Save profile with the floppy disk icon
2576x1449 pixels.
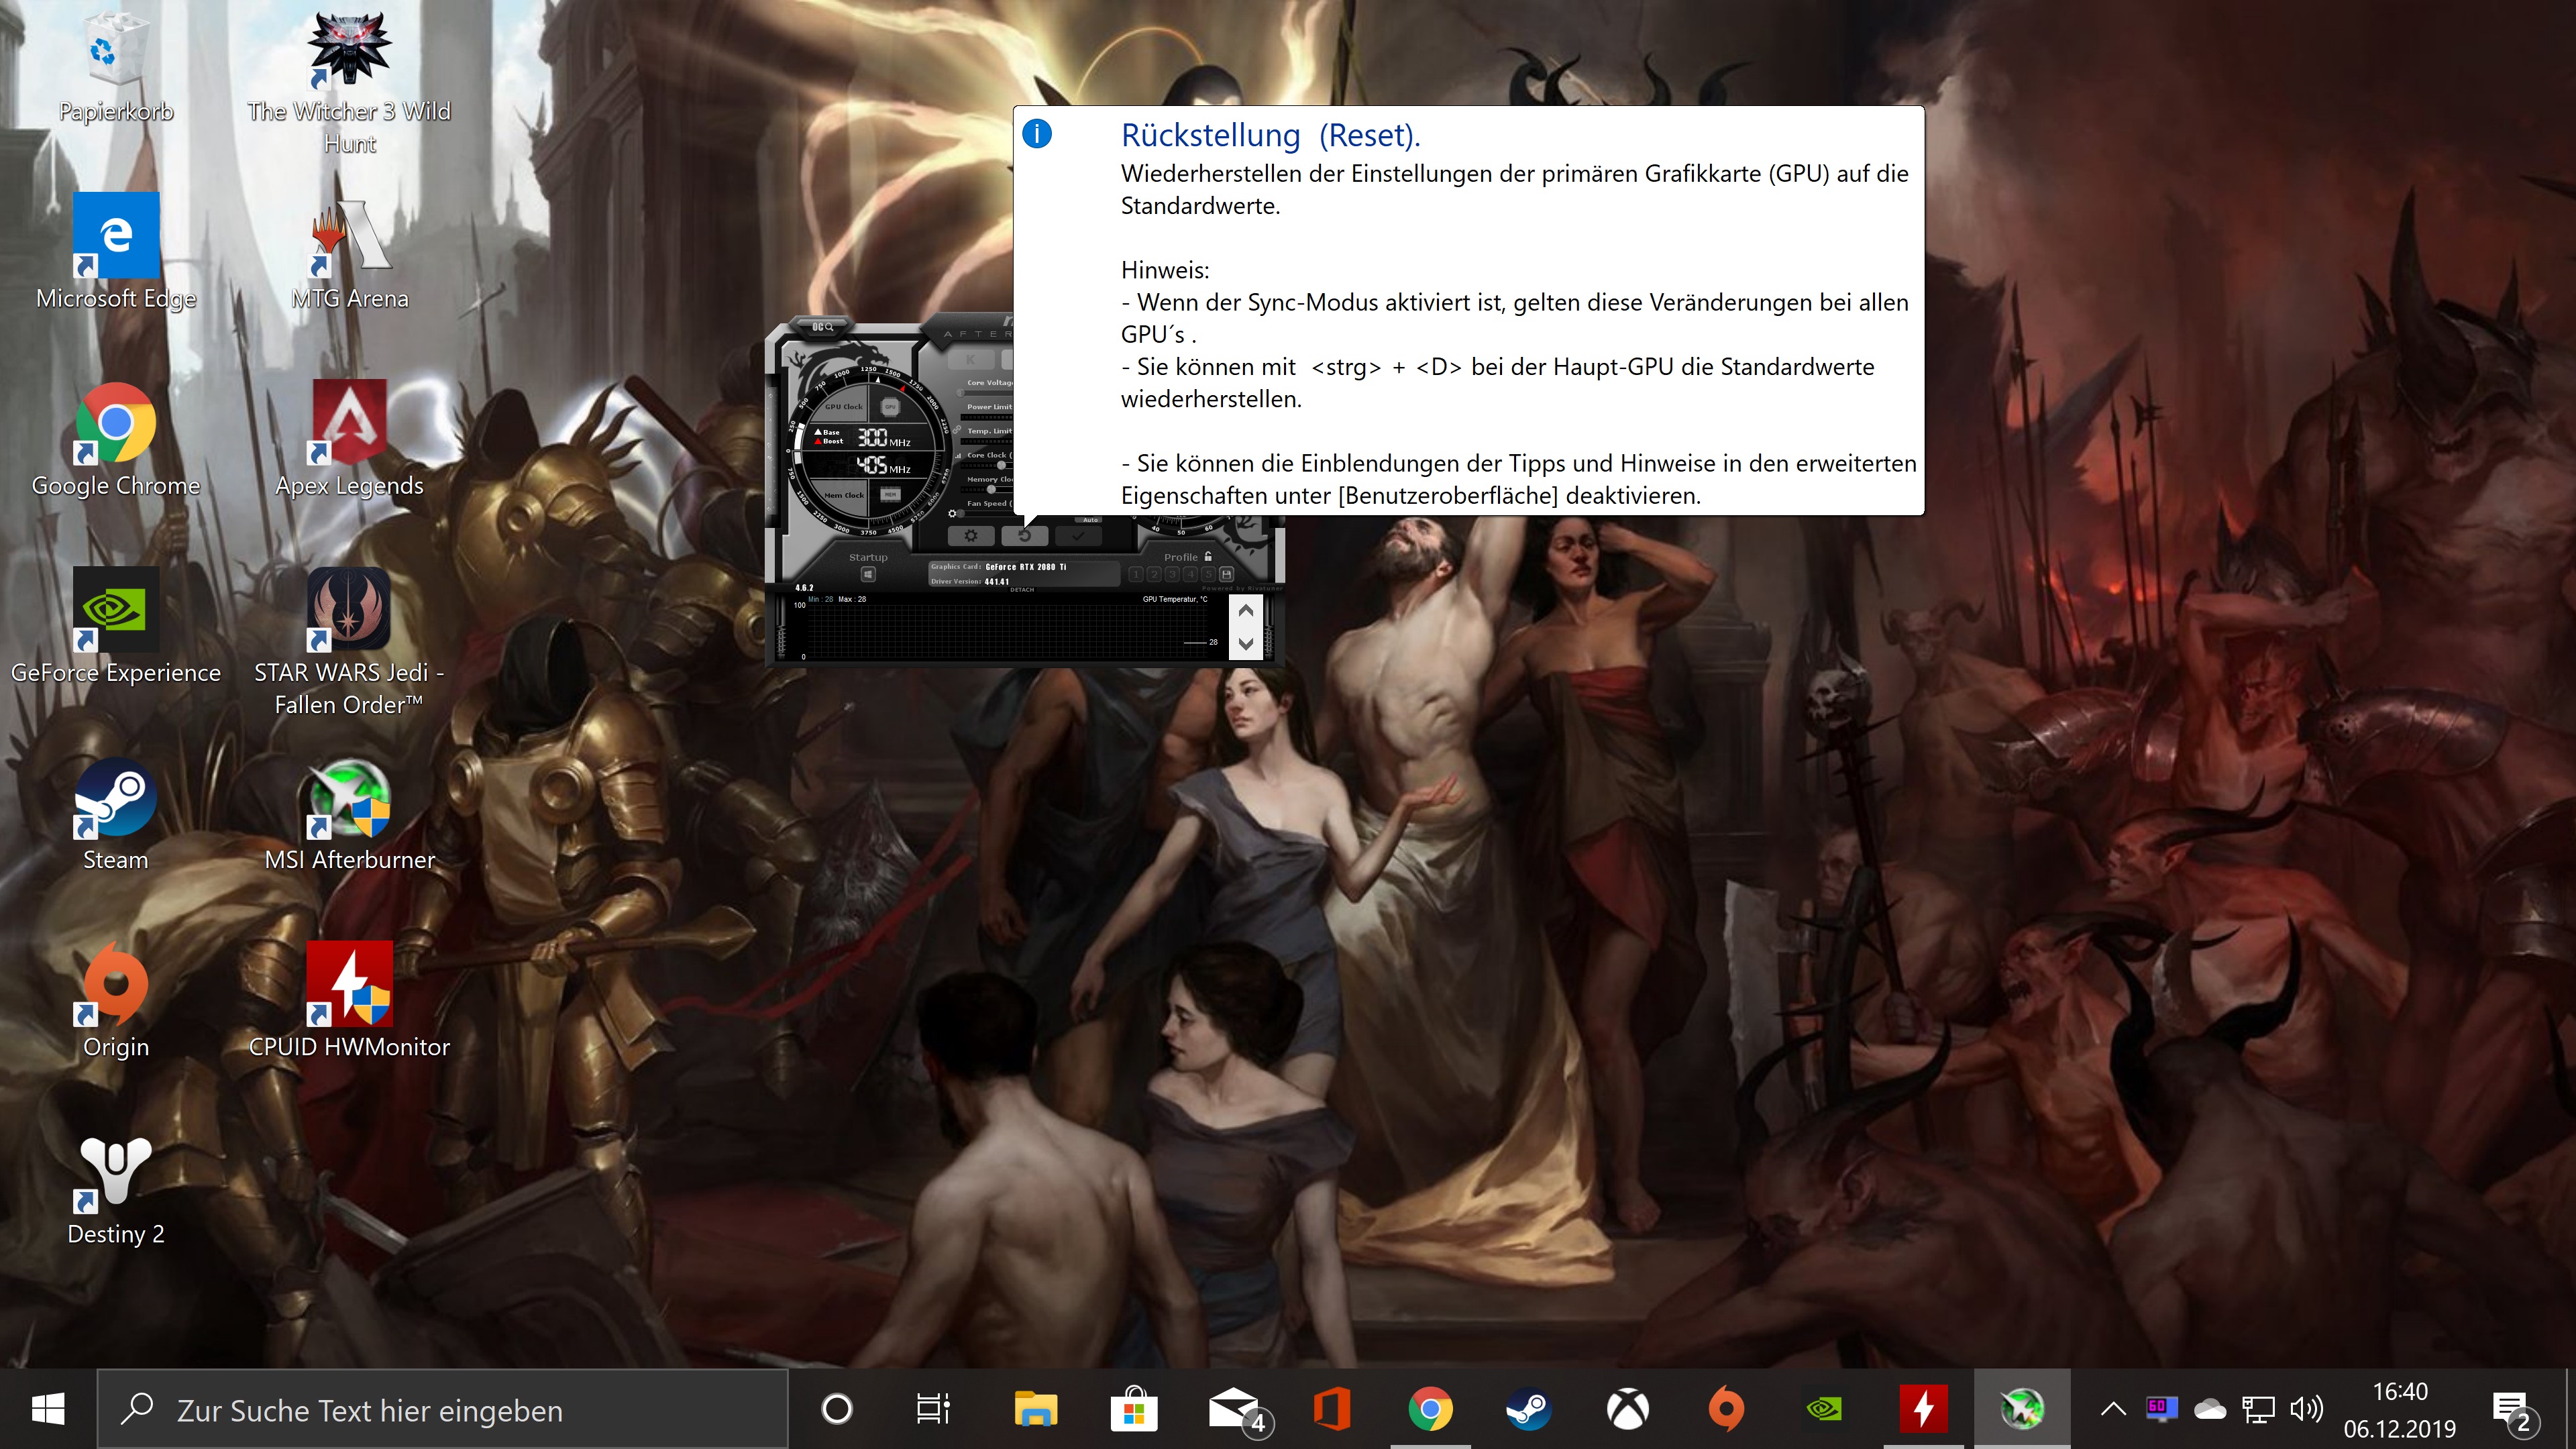[x=1227, y=574]
